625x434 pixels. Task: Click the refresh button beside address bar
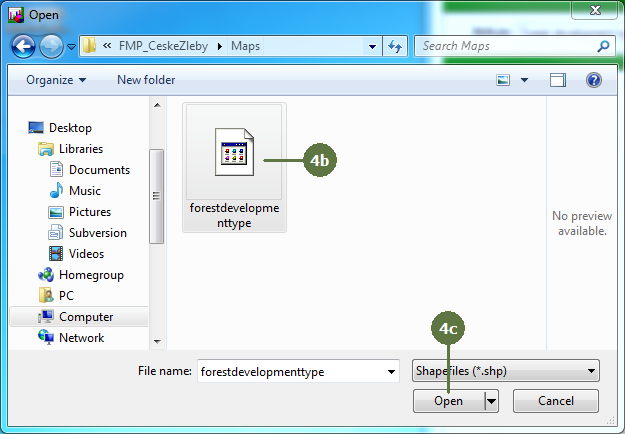pyautogui.click(x=395, y=46)
